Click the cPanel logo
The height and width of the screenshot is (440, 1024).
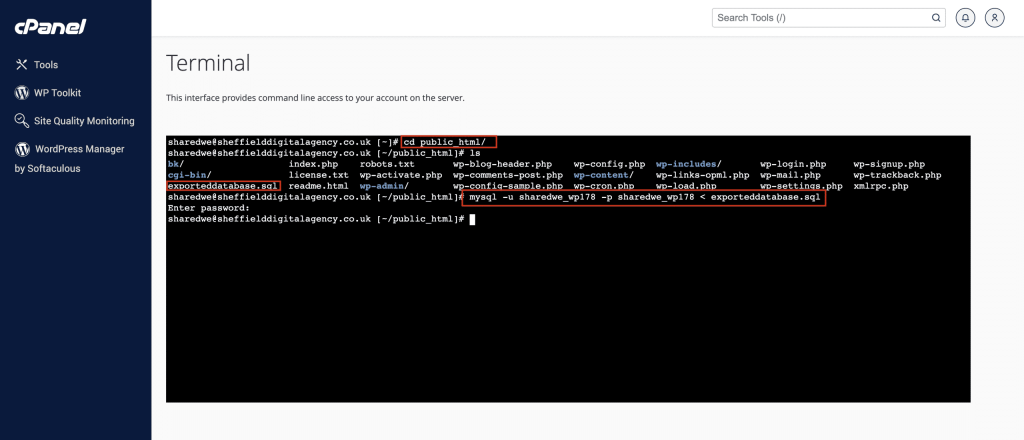(50, 27)
